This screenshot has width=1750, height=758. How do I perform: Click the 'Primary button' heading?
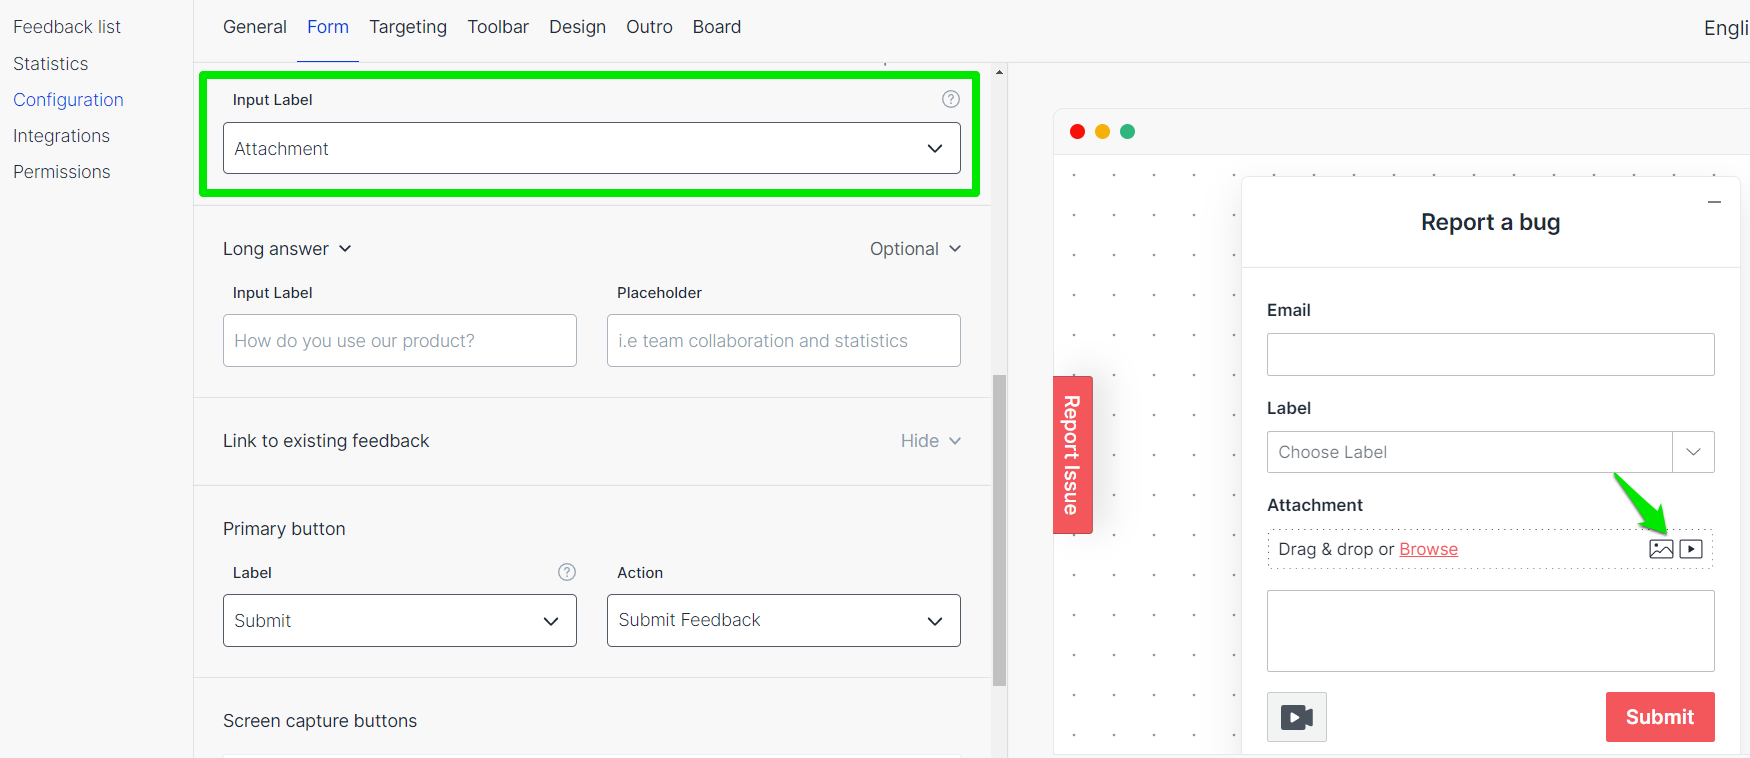click(284, 529)
